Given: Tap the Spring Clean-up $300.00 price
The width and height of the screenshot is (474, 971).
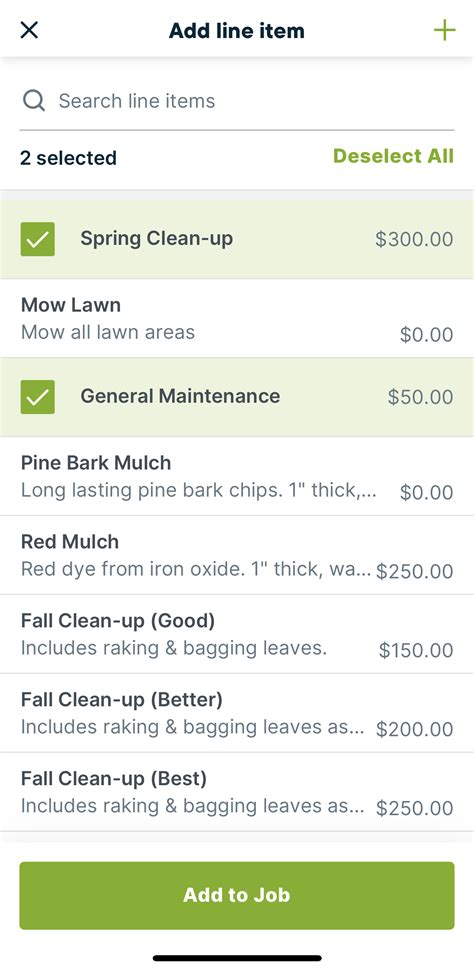Looking at the screenshot, I should click(x=414, y=239).
